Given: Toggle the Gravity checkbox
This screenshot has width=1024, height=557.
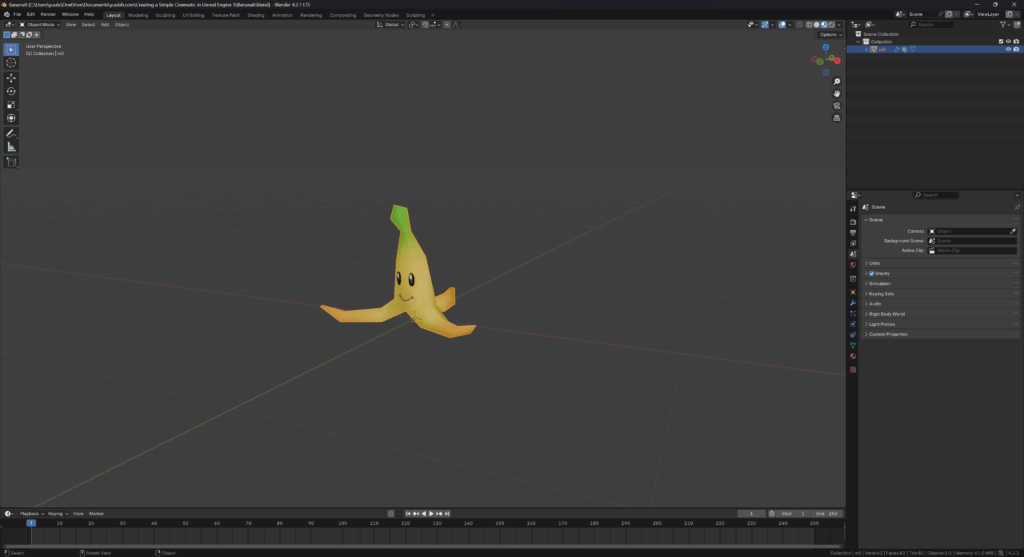Looking at the screenshot, I should (872, 273).
